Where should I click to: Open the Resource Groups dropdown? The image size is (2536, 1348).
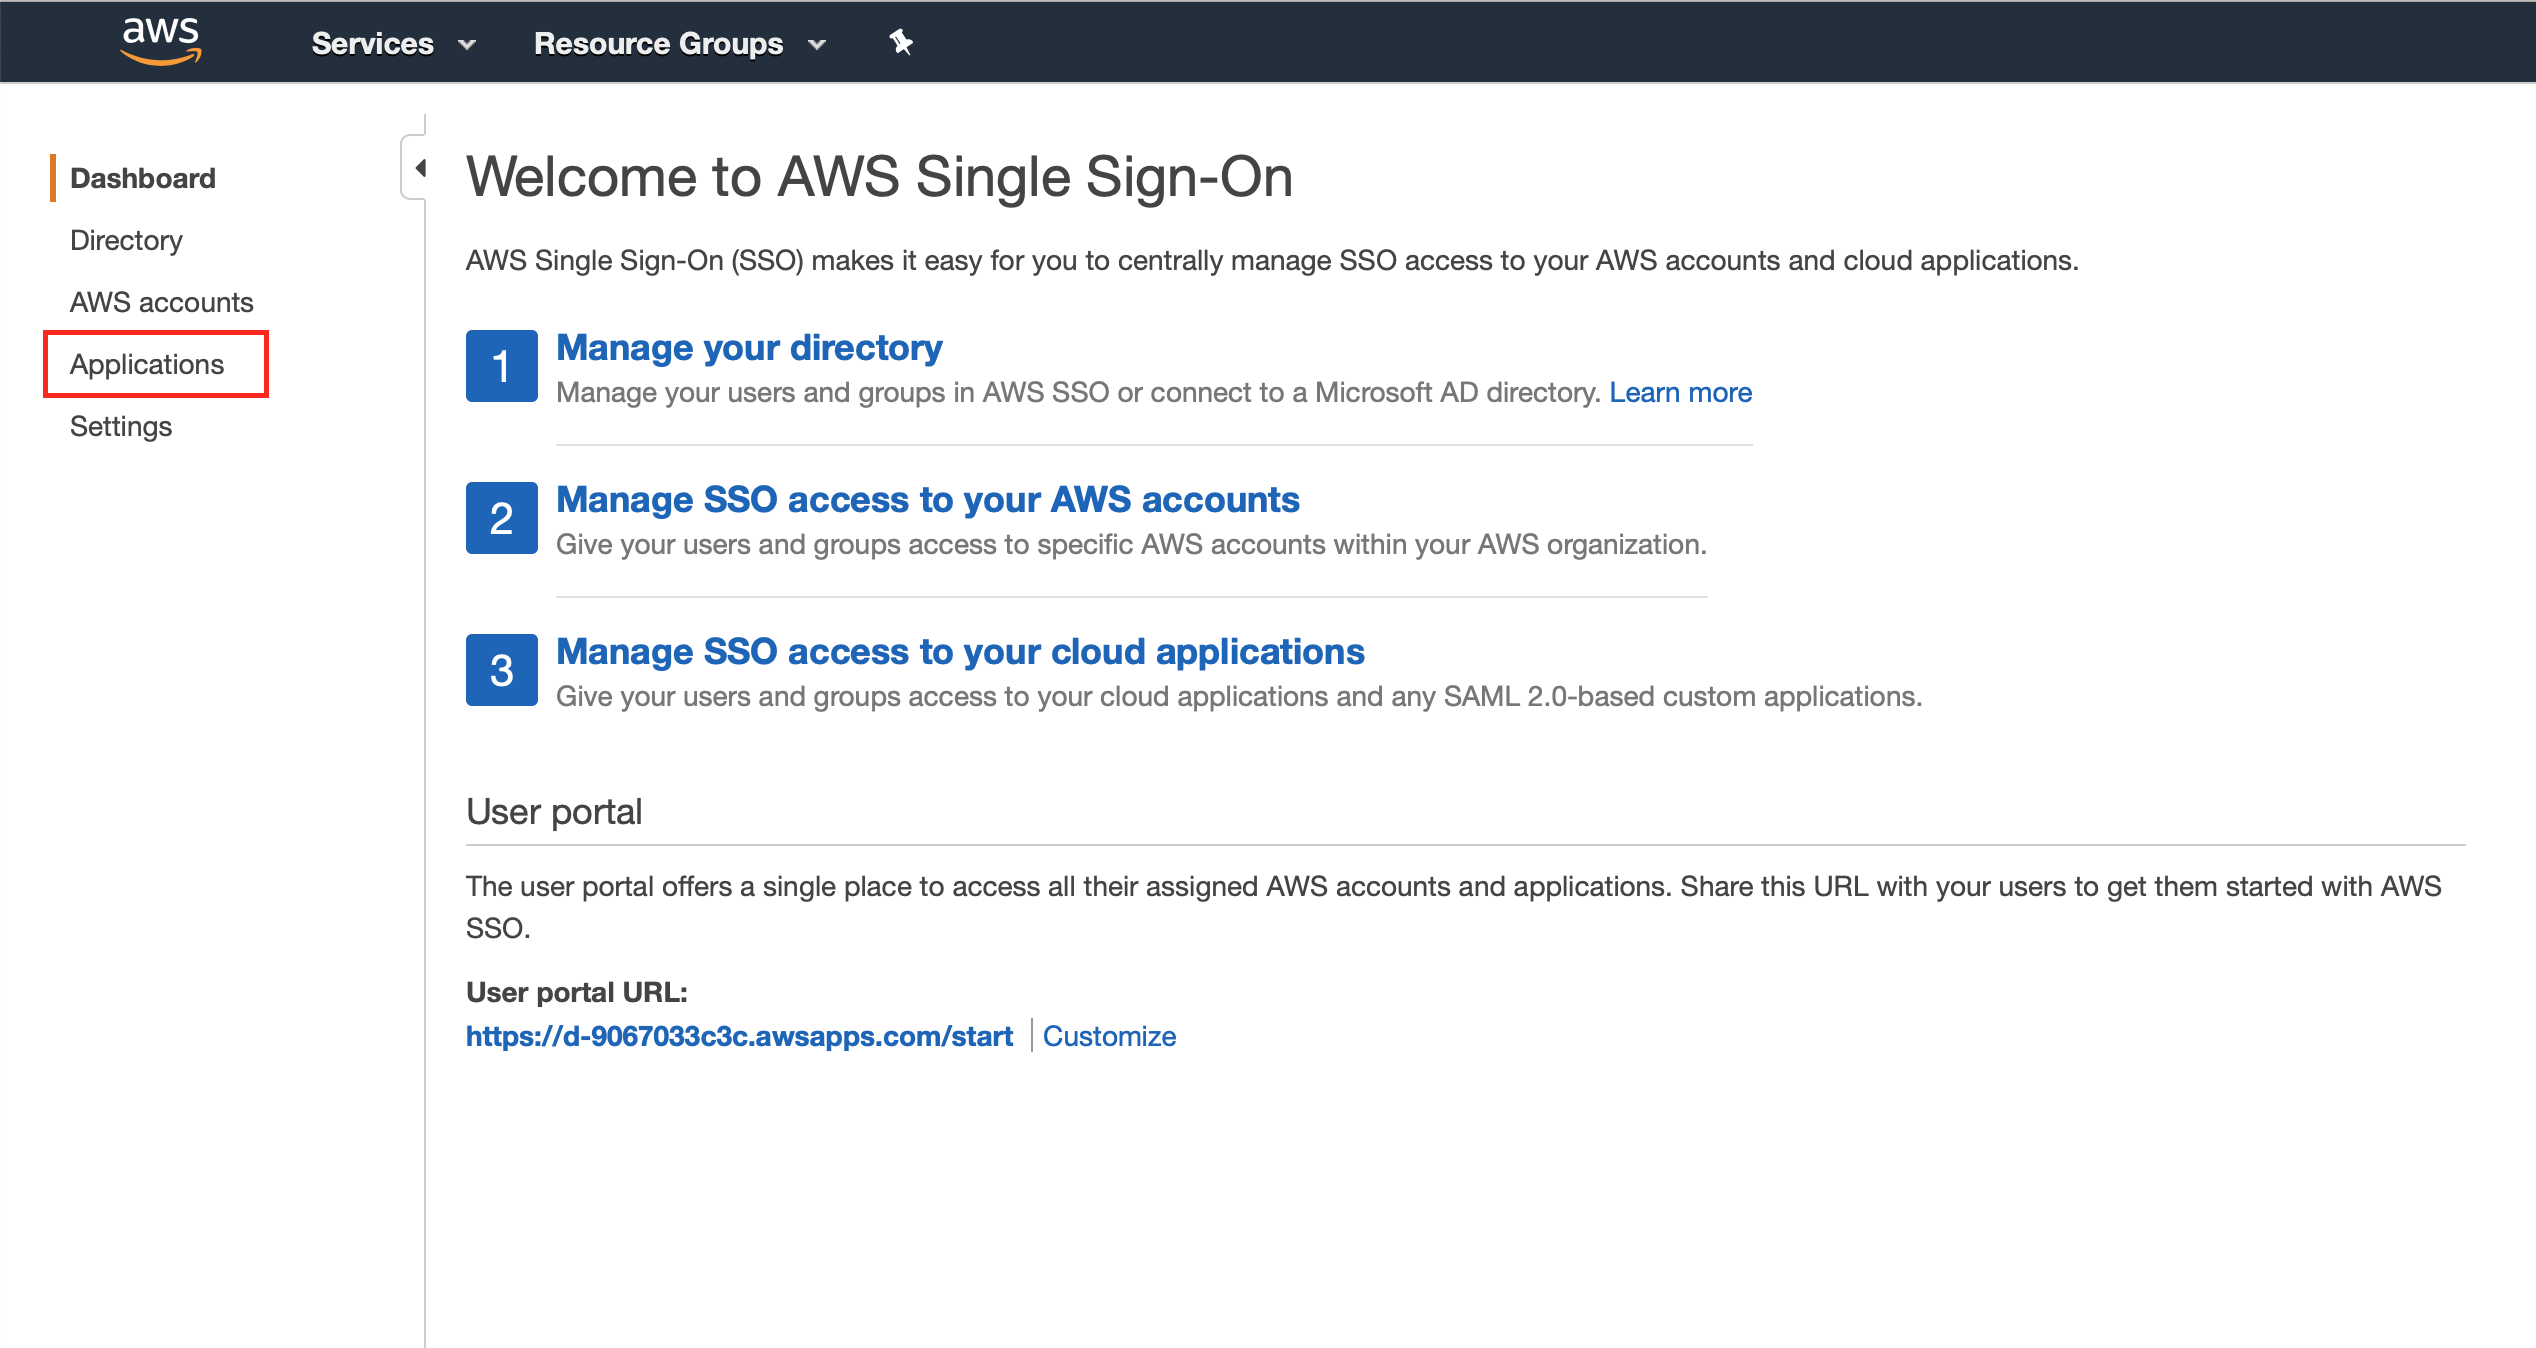tap(680, 43)
